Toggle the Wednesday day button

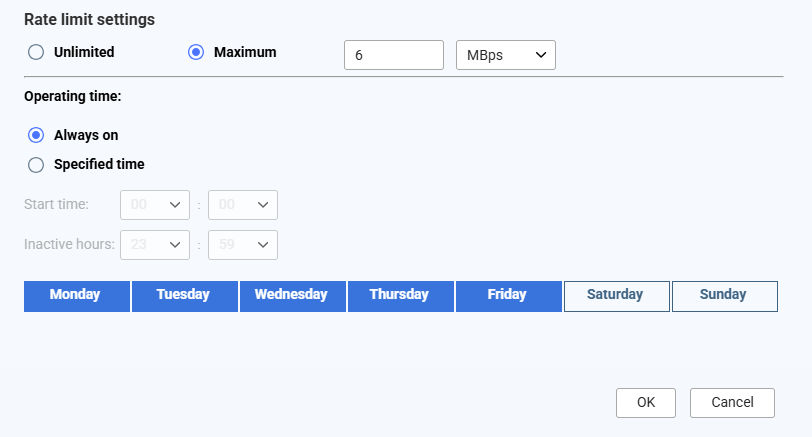[292, 295]
